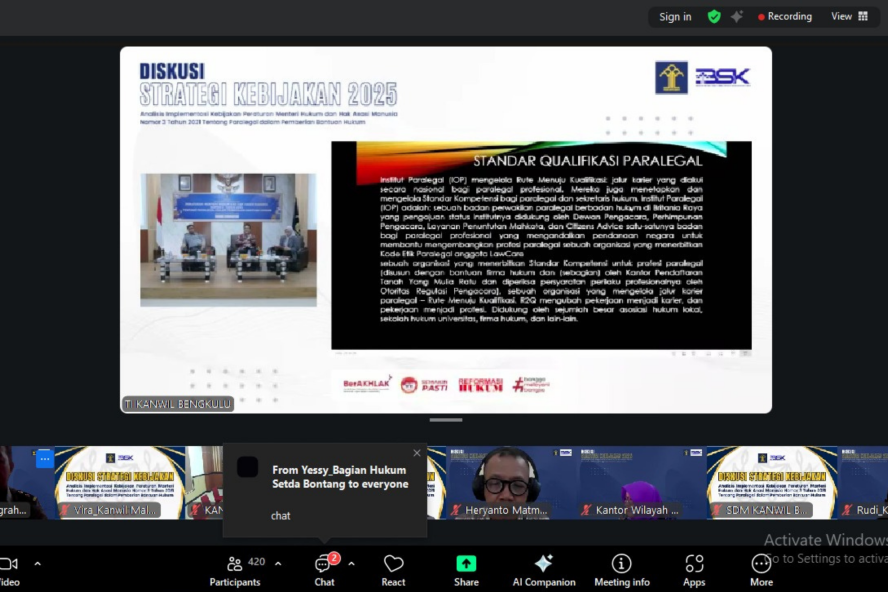
Task: Open AI Companion from the toolbar
Action: [543, 569]
